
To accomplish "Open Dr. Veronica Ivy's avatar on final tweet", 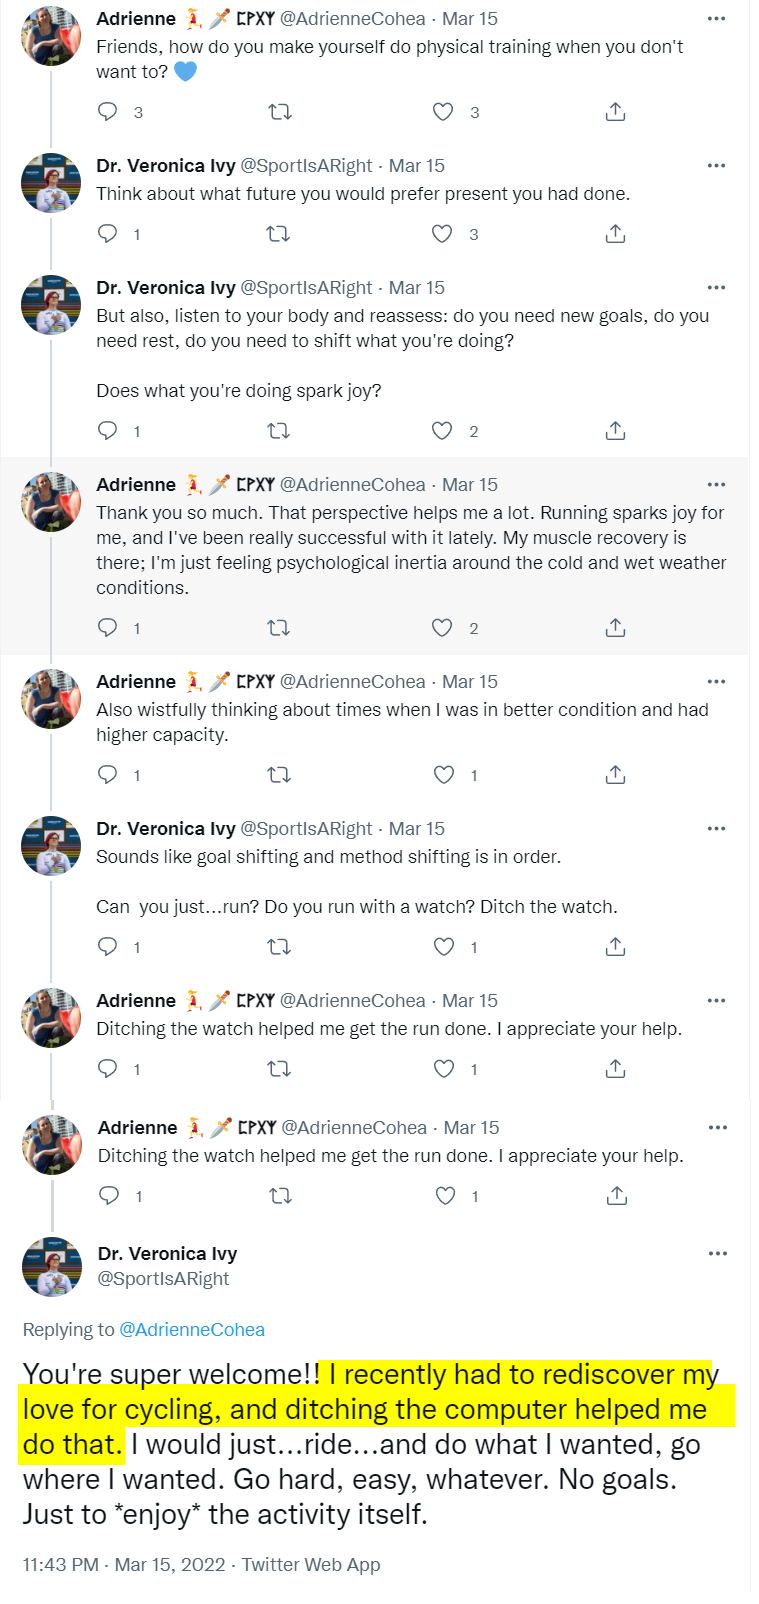I will click(52, 1266).
